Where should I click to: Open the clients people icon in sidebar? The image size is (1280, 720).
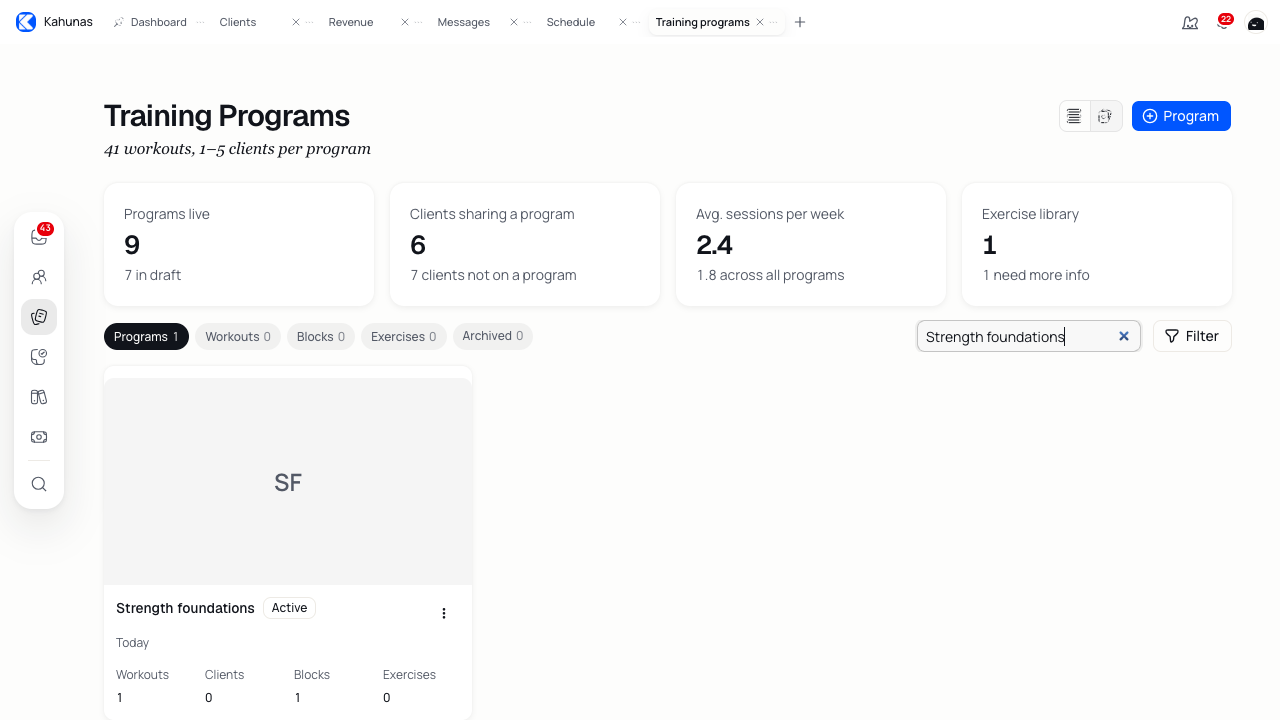(39, 277)
